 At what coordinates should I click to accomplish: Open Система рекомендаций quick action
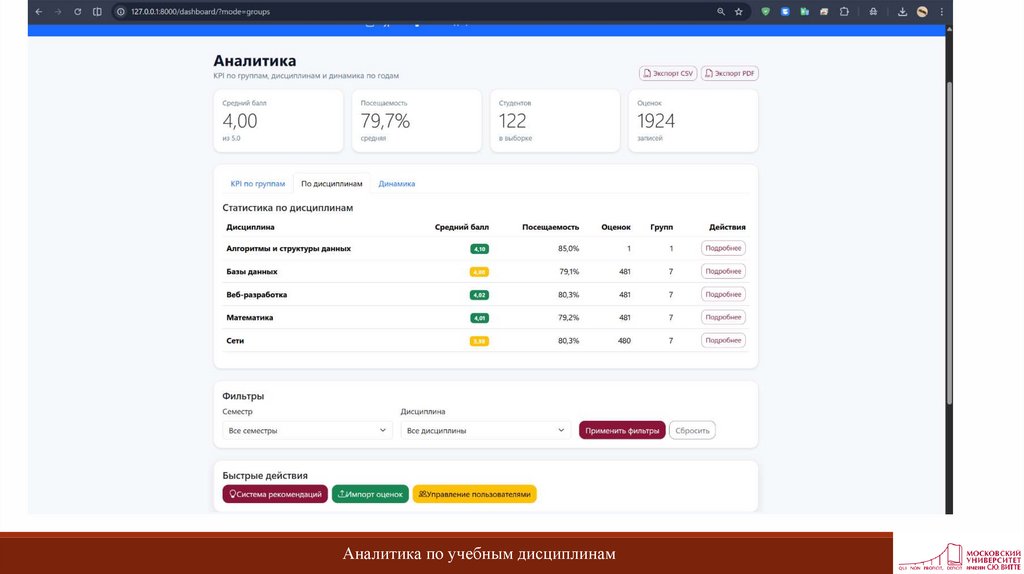(x=275, y=494)
